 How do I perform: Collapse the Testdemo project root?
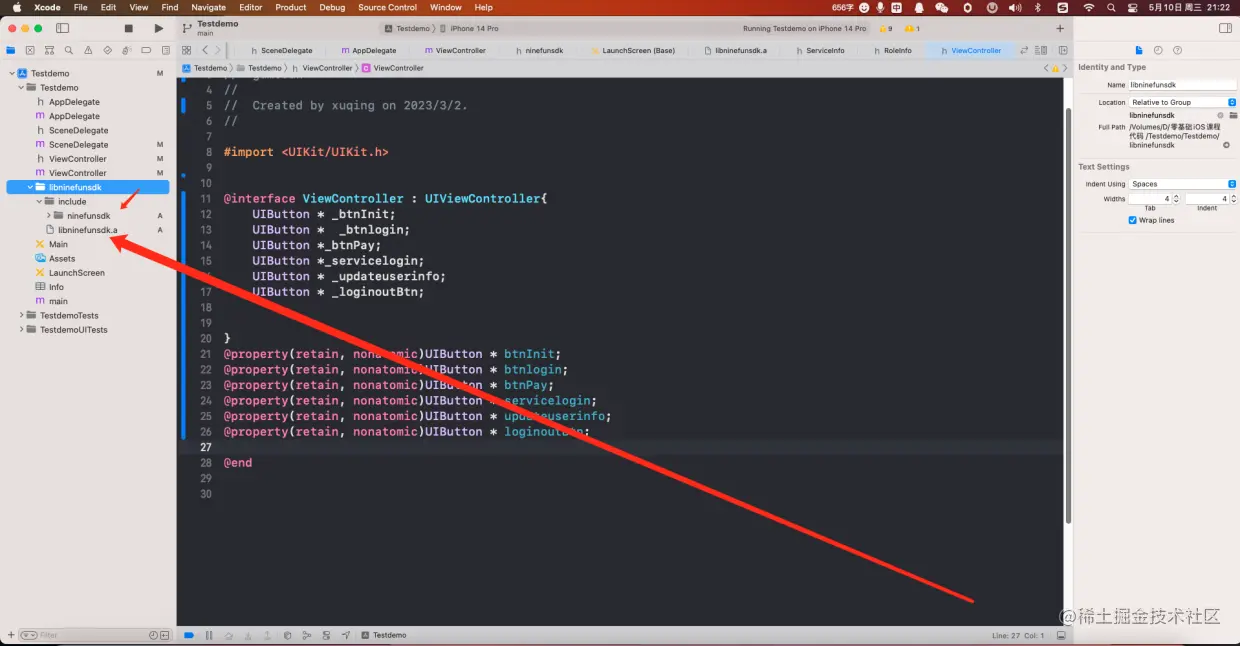12,73
